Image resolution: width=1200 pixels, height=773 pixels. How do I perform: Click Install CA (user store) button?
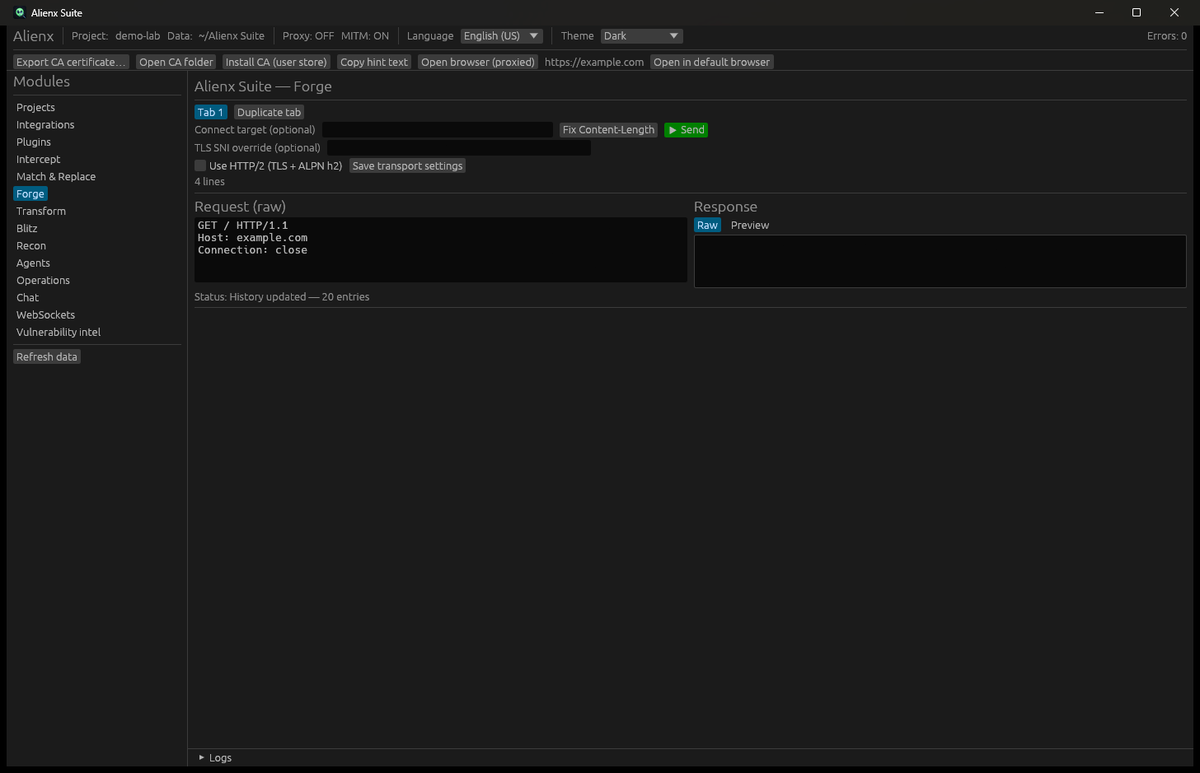pyautogui.click(x=276, y=62)
